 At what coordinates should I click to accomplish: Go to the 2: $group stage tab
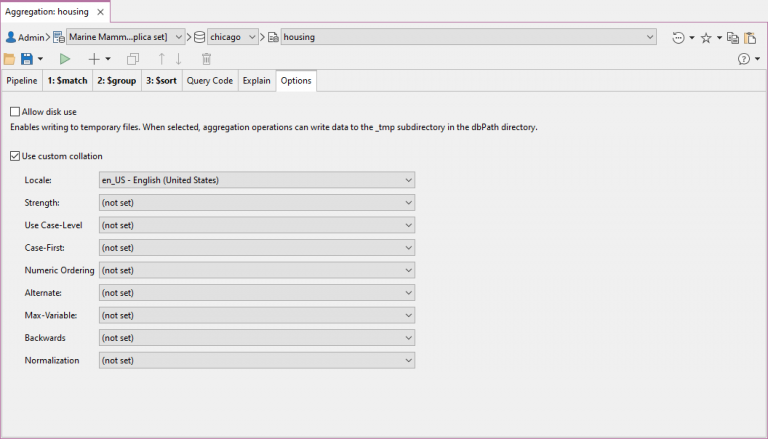coord(114,81)
